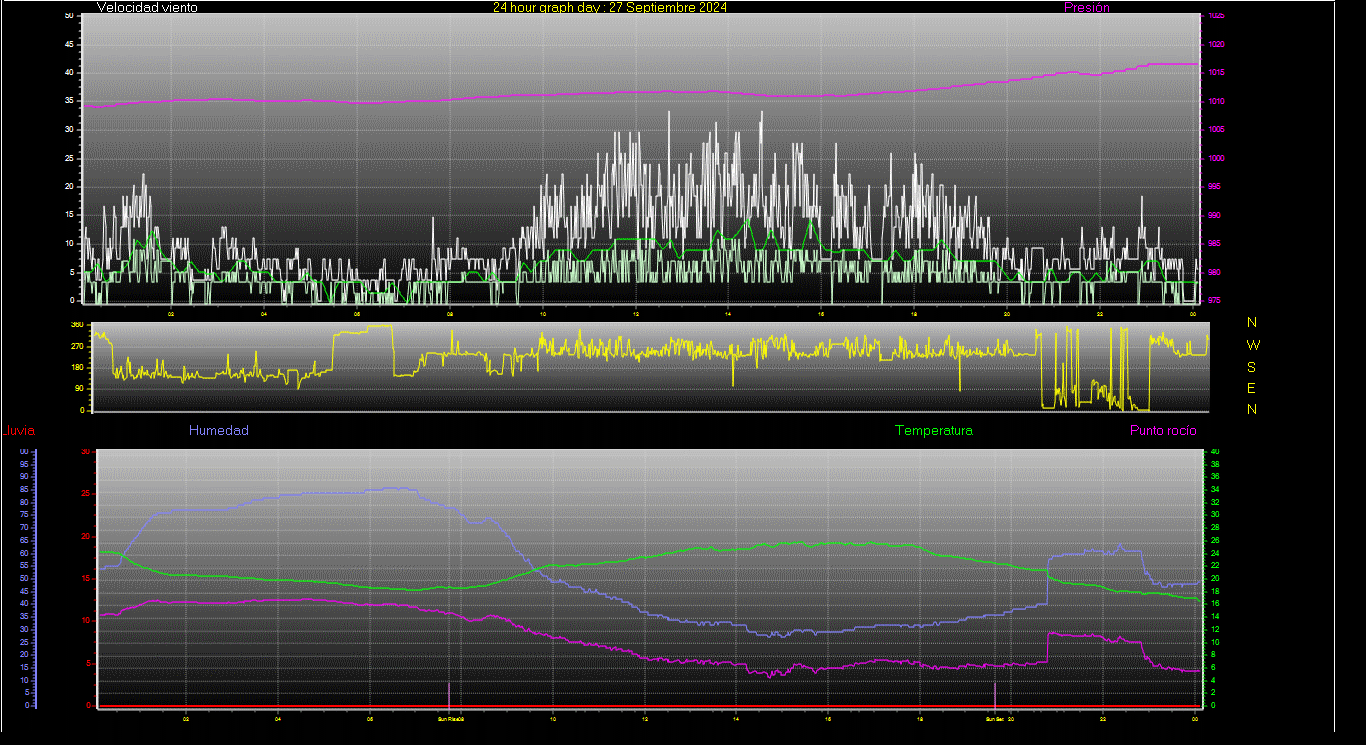The image size is (1366, 745).
Task: Click the 75 value on blue humidity axis
Action: click(x=24, y=515)
